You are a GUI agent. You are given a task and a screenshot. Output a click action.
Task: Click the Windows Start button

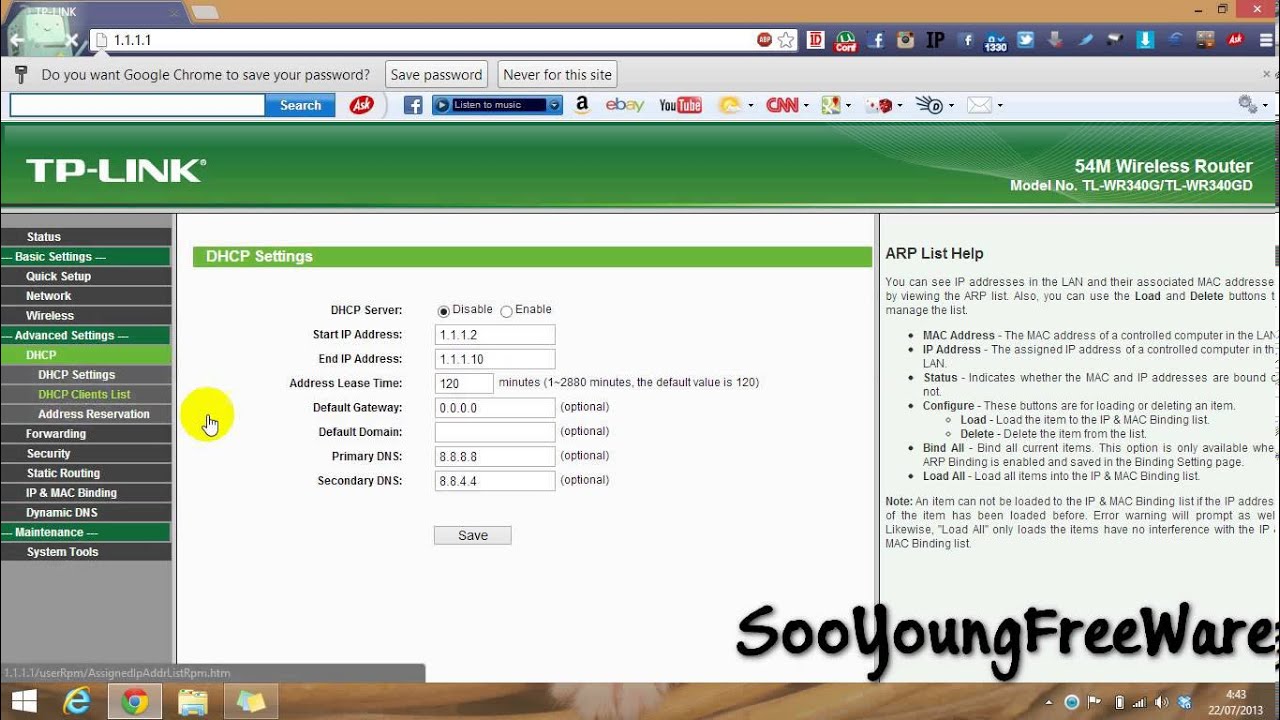point(24,702)
